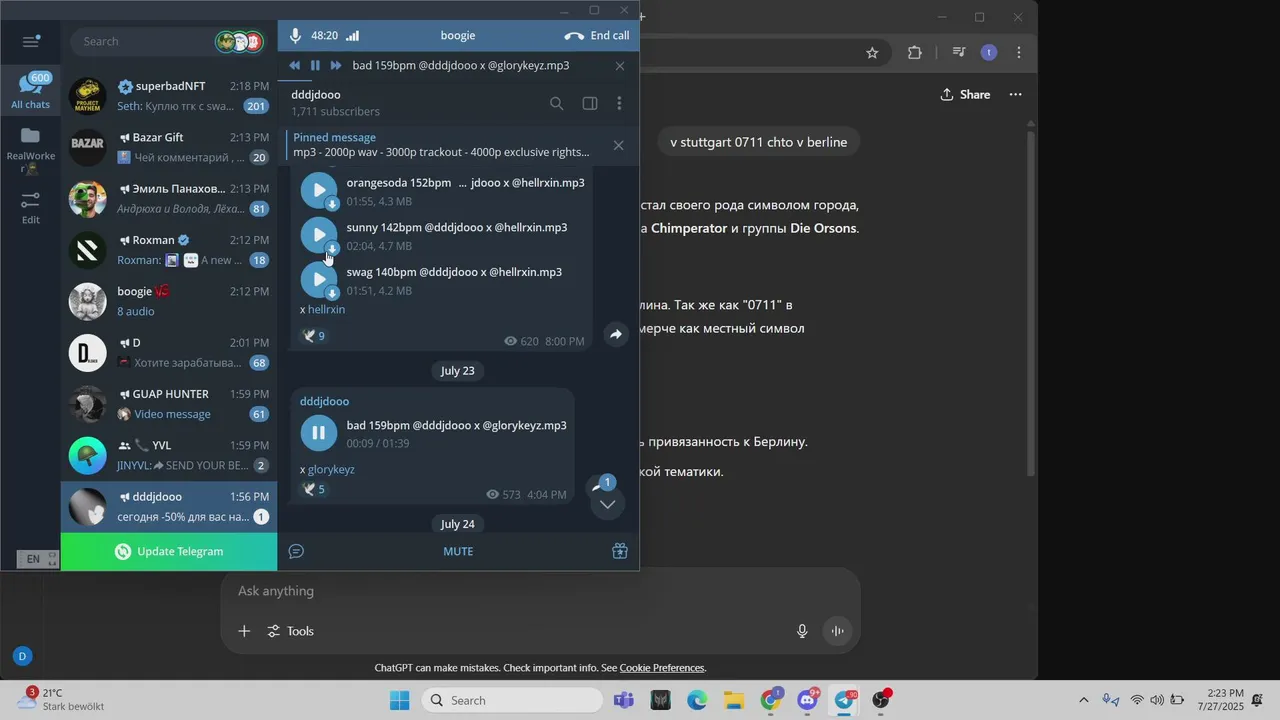Viewport: 1280px width, 720px height.
Task: Open dddjdooo chat in list
Action: (169, 507)
